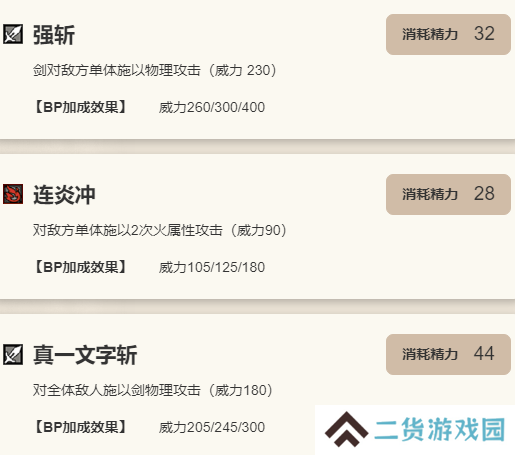
Task: Select the 连炎冲 skill title
Action: (x=64, y=195)
